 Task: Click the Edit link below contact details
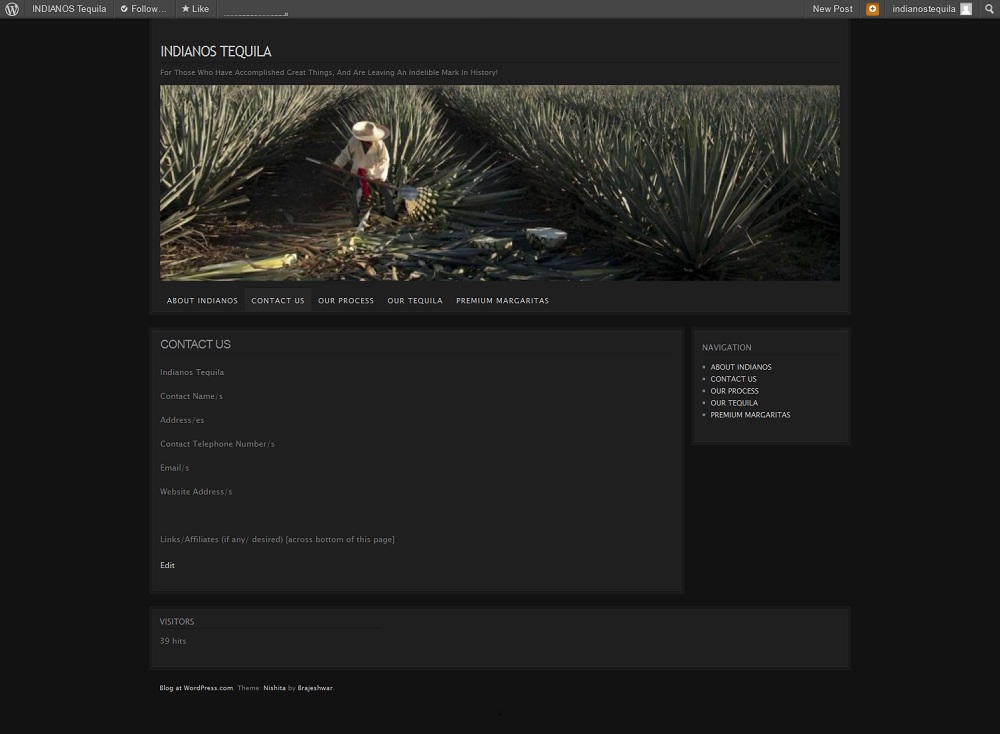click(x=167, y=565)
